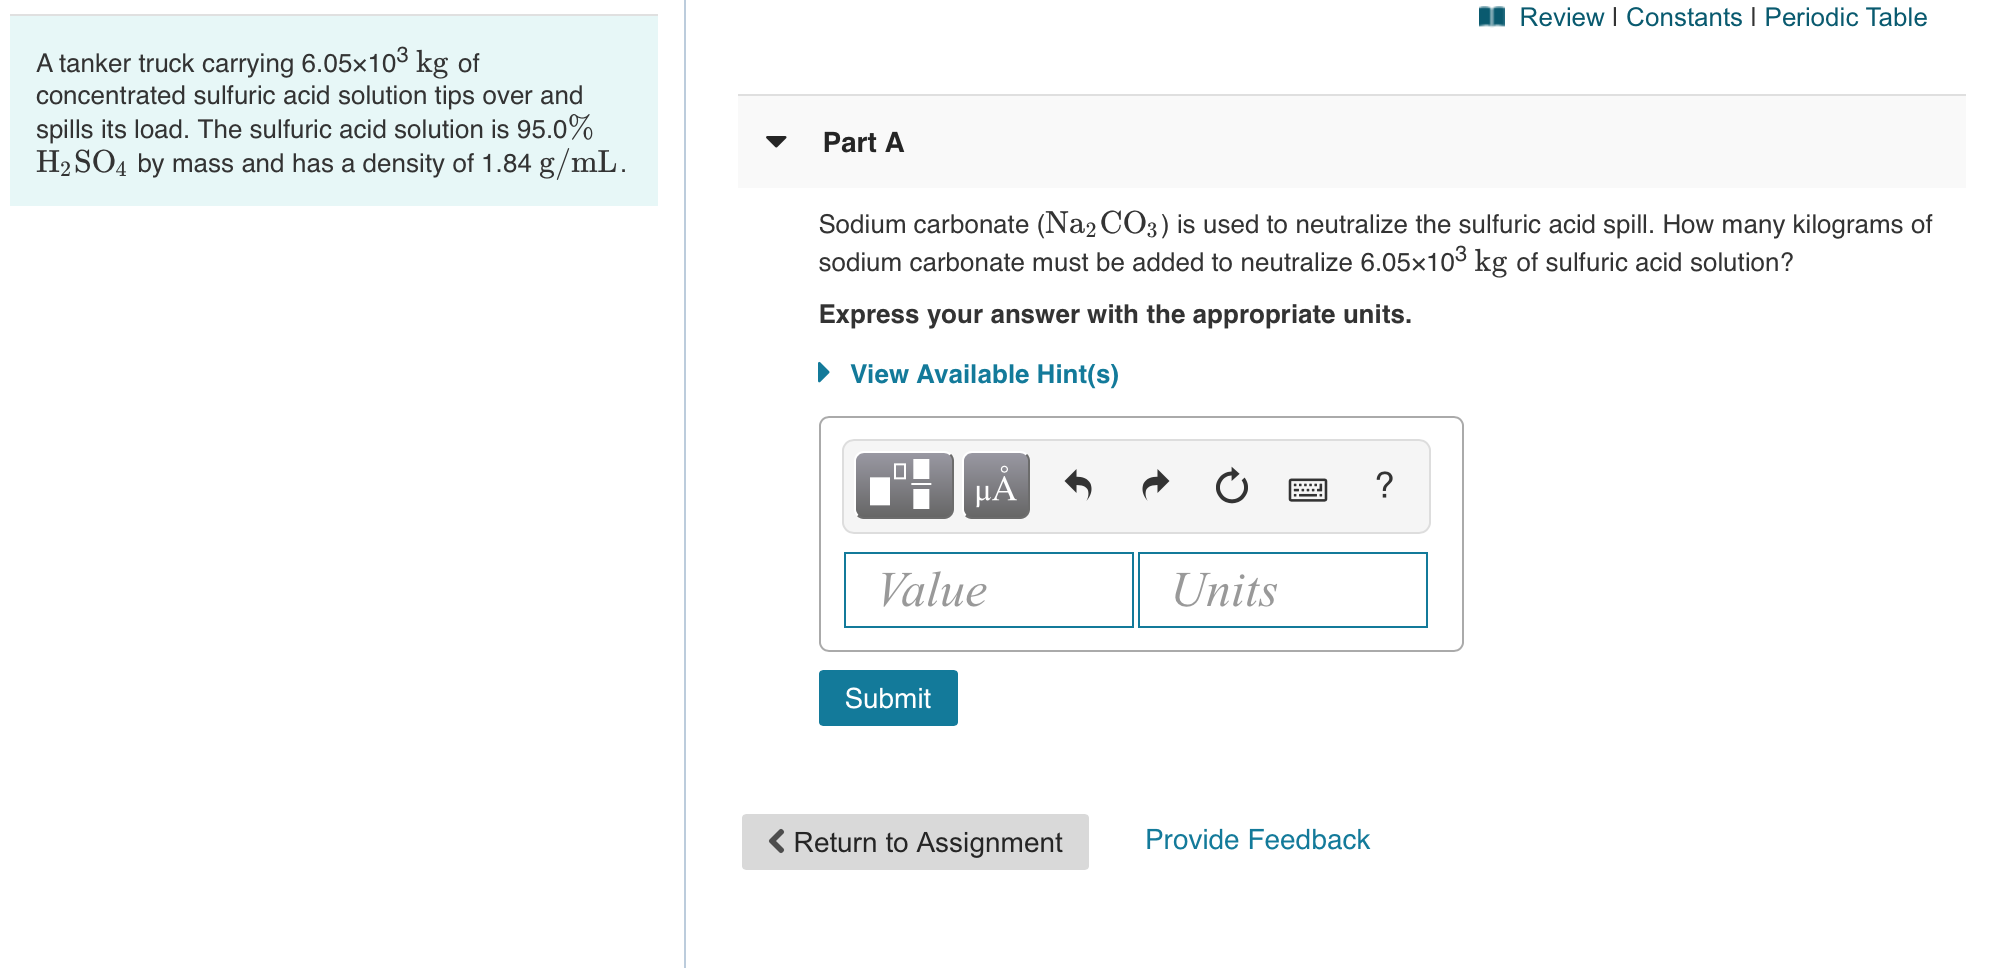2010x968 pixels.
Task: Click the hint disclosure triangle
Action: (x=823, y=372)
